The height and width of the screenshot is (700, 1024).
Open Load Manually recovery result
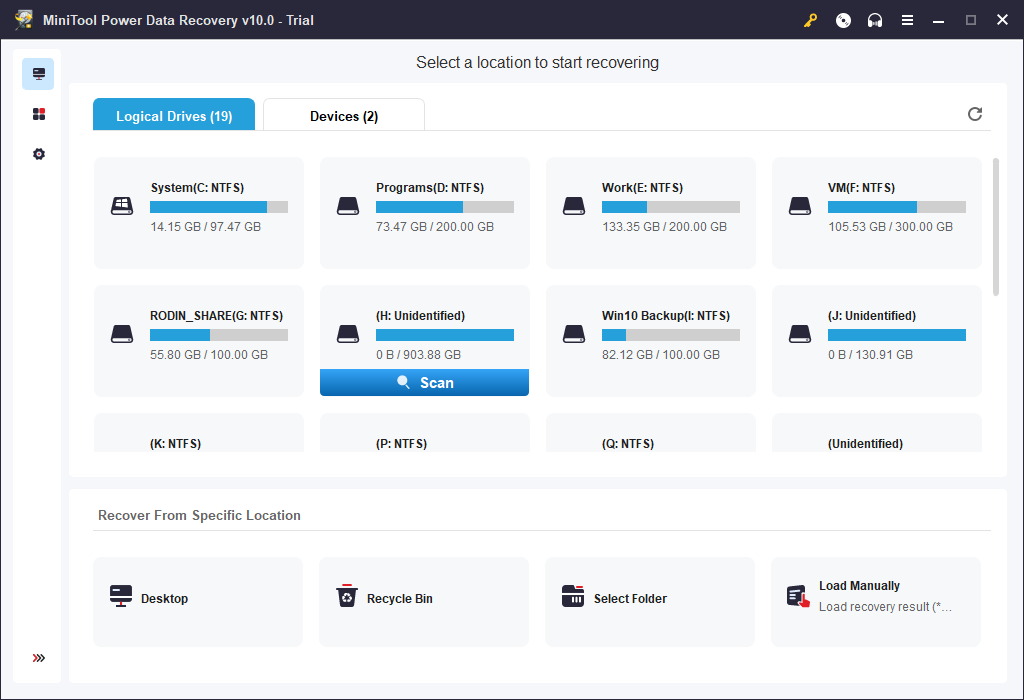(x=875, y=601)
